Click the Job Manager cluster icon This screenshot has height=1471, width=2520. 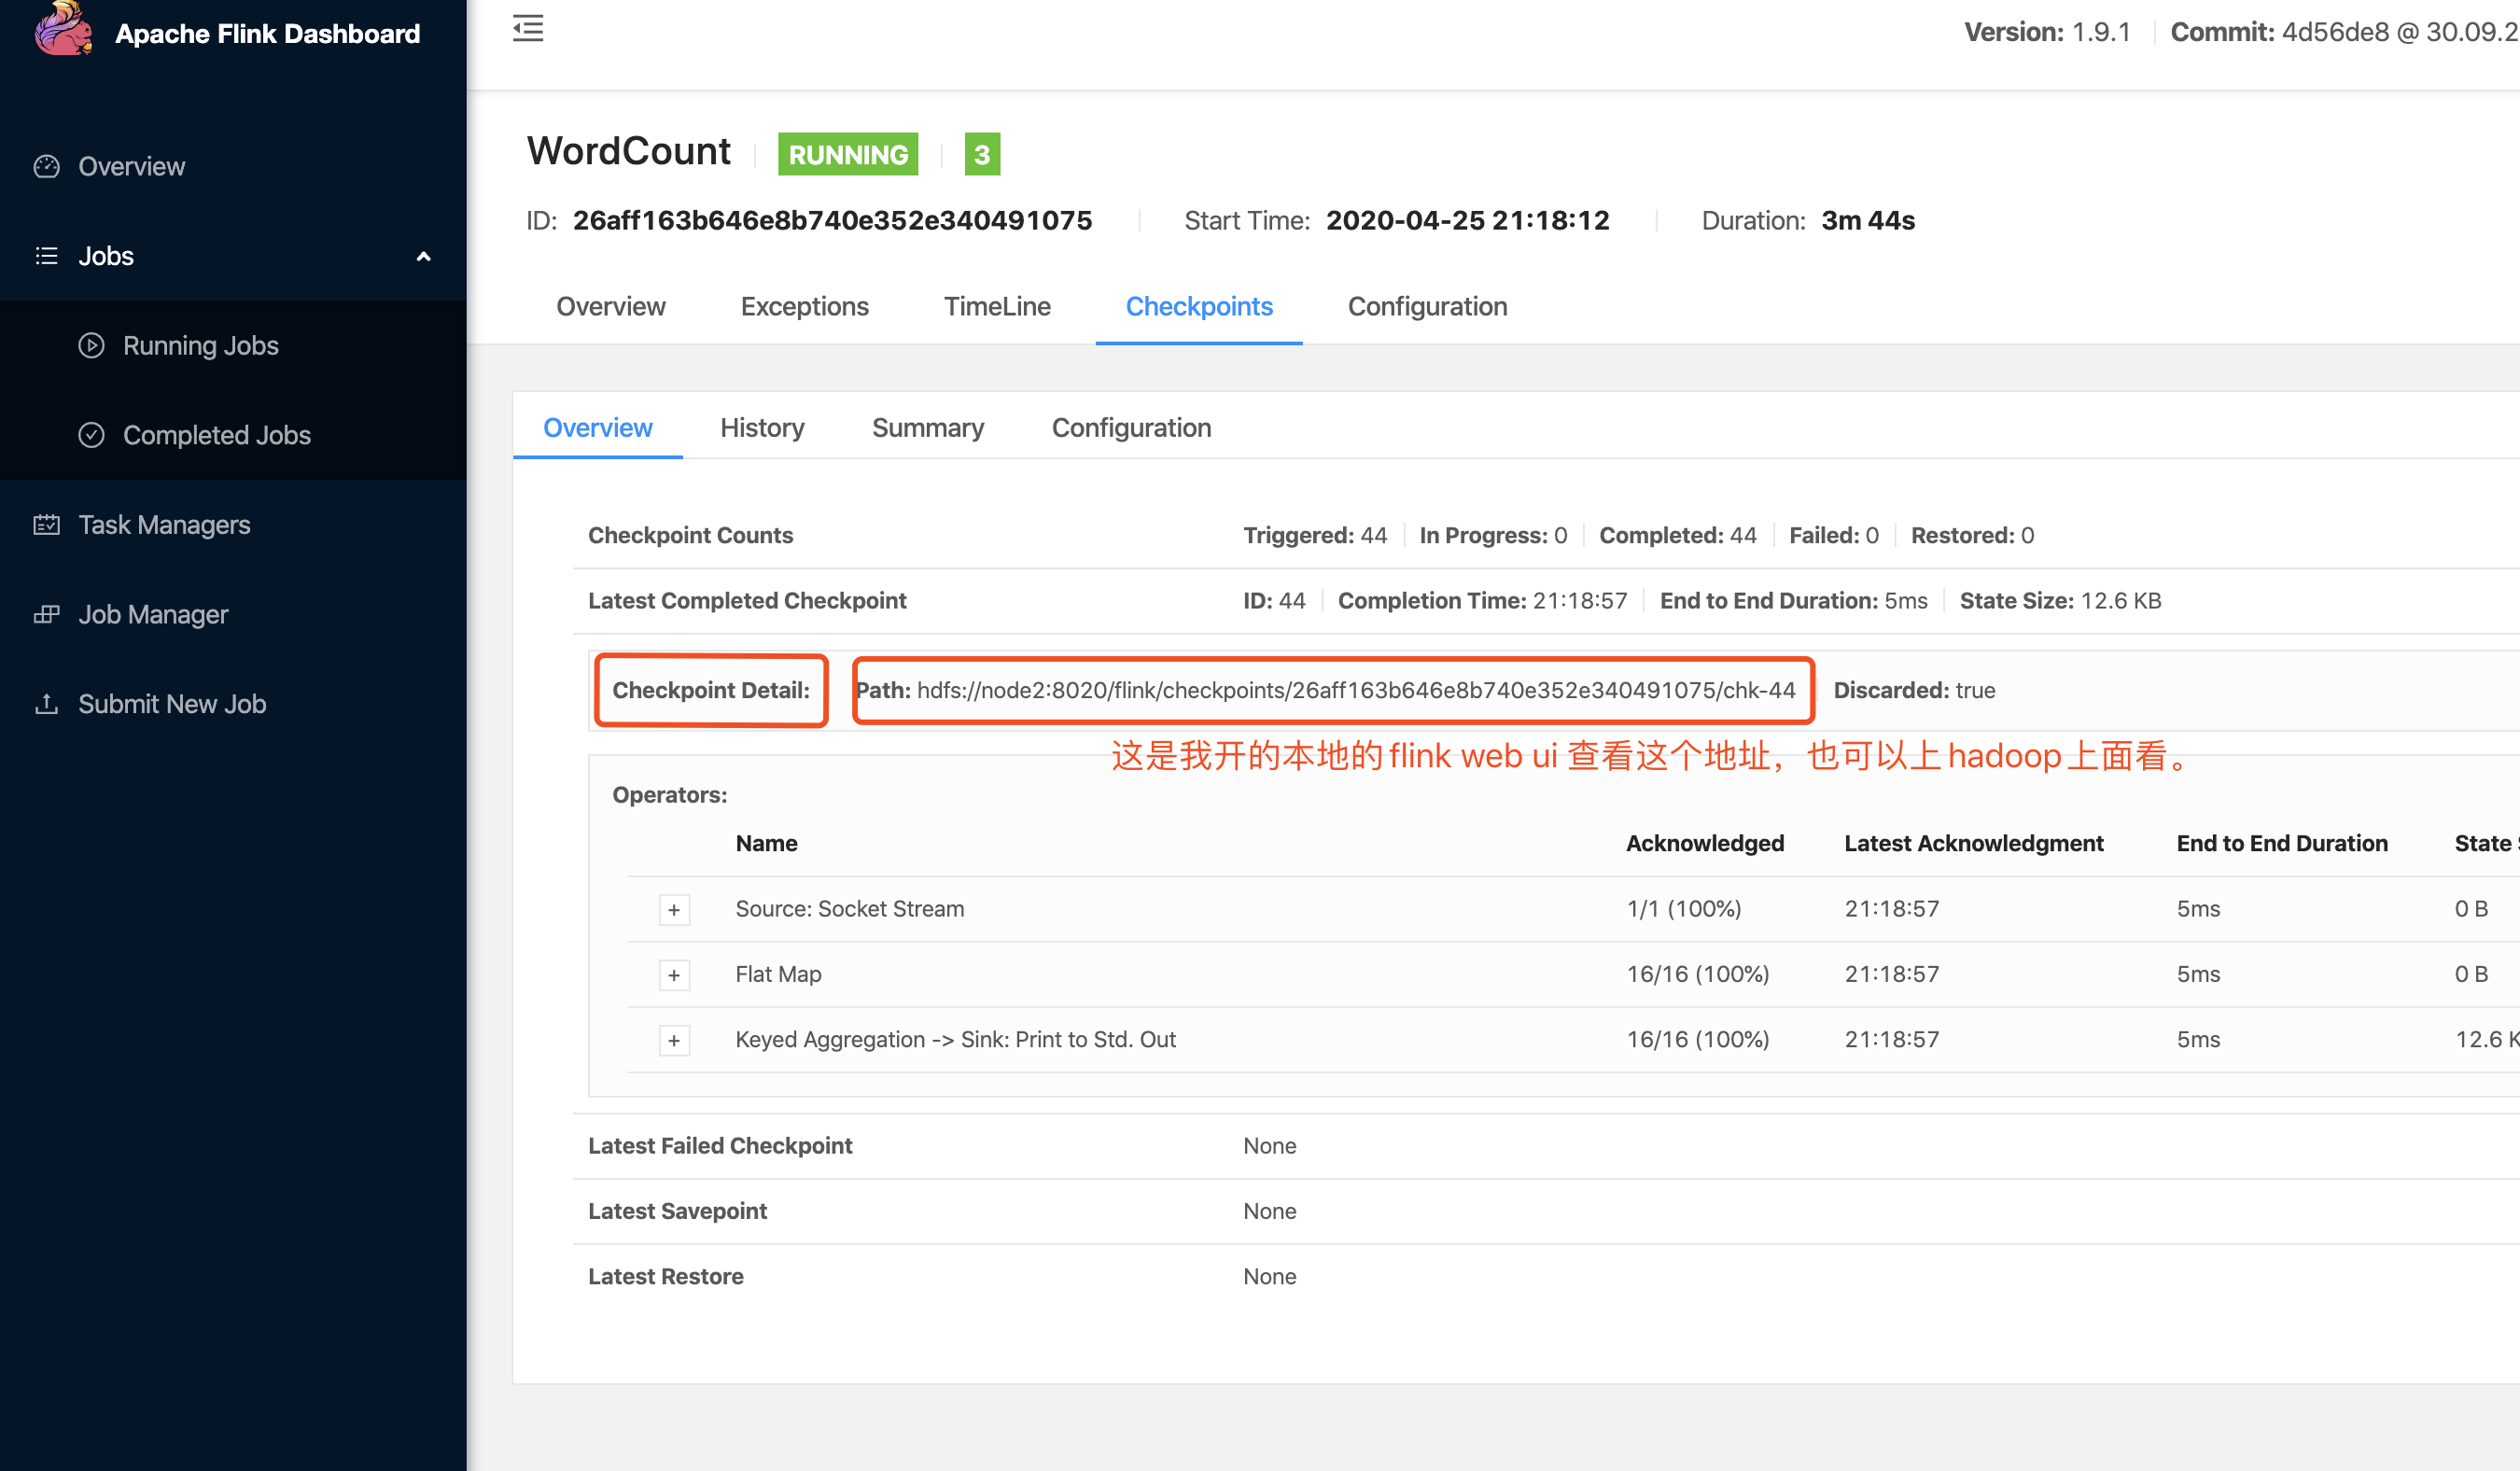[46, 614]
